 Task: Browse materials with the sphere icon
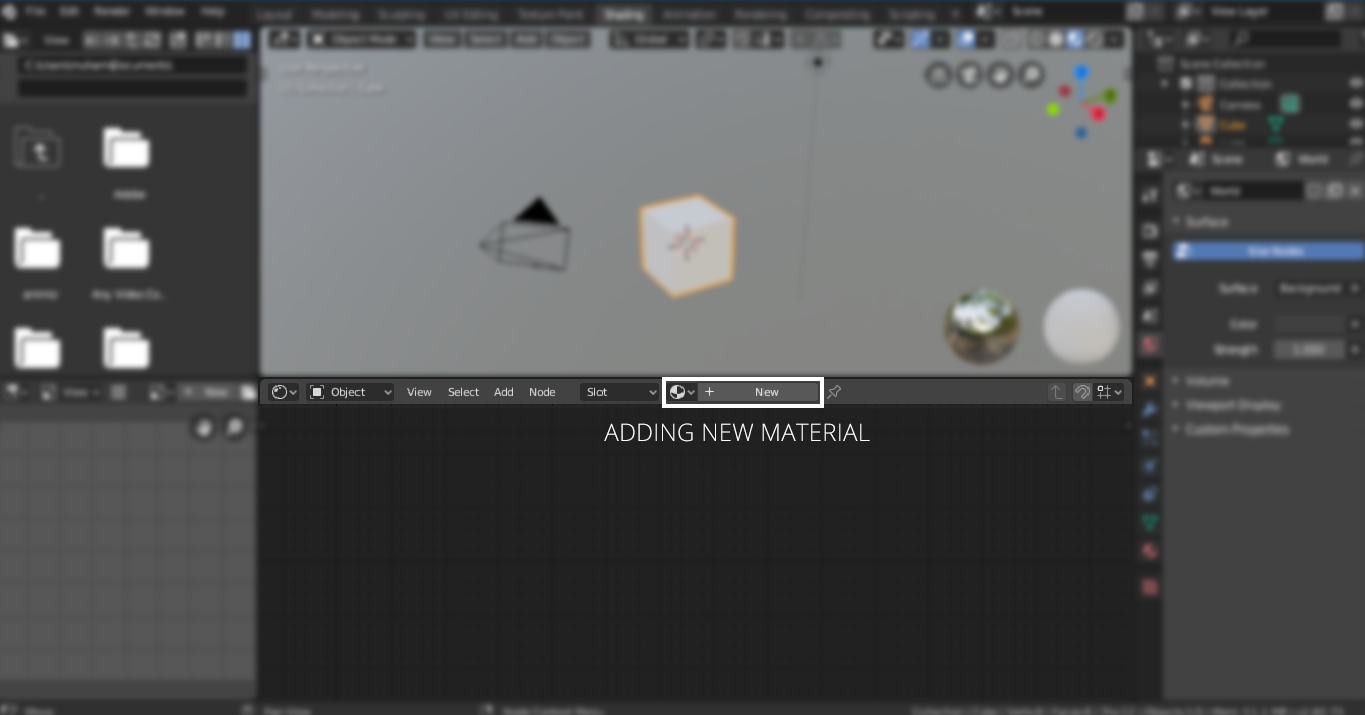(682, 392)
